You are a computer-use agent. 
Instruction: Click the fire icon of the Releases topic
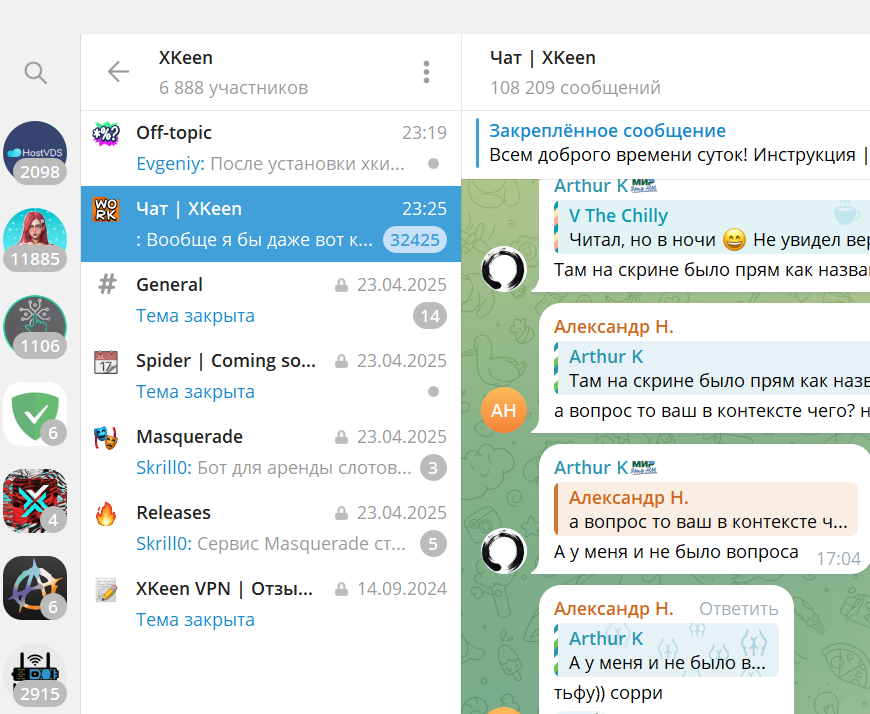coord(106,514)
